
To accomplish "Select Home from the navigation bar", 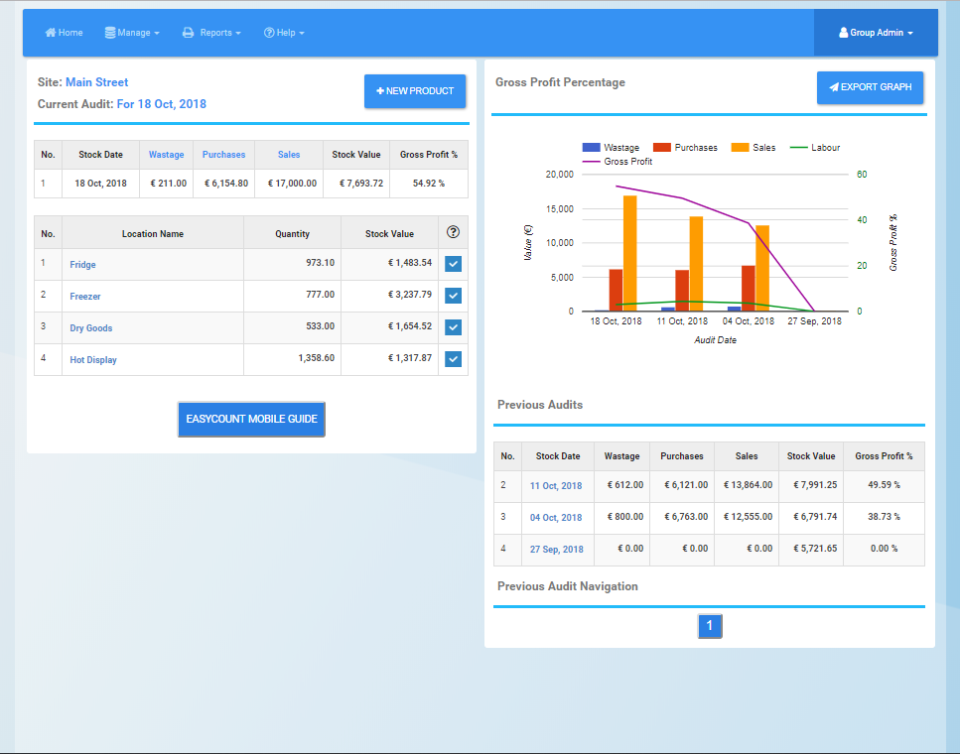I will 63,32.
